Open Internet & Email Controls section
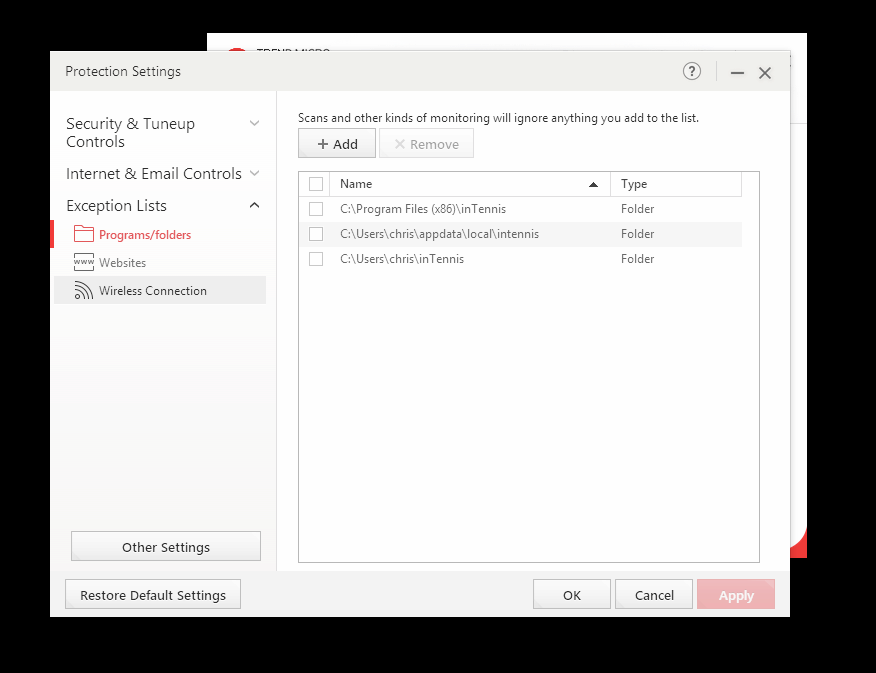Screen dimensions: 876x673 pos(154,174)
